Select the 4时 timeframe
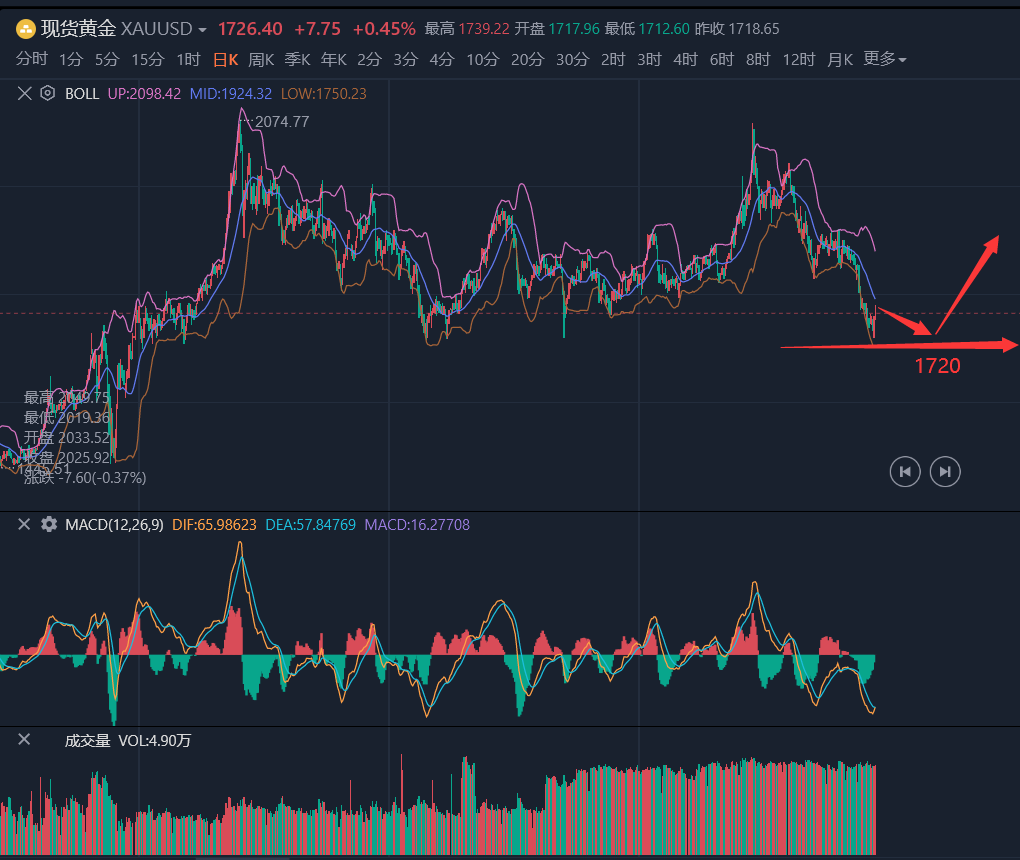Viewport: 1020px width, 860px height. click(686, 60)
